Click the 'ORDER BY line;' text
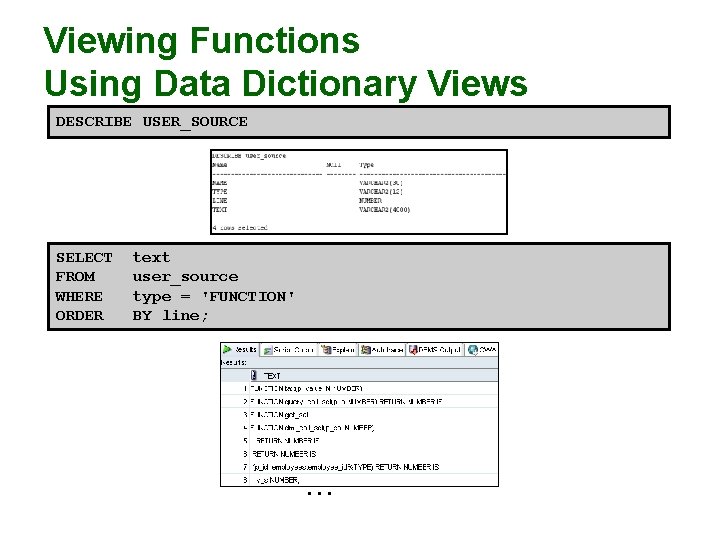Image resolution: width=720 pixels, height=540 pixels. pos(132,316)
